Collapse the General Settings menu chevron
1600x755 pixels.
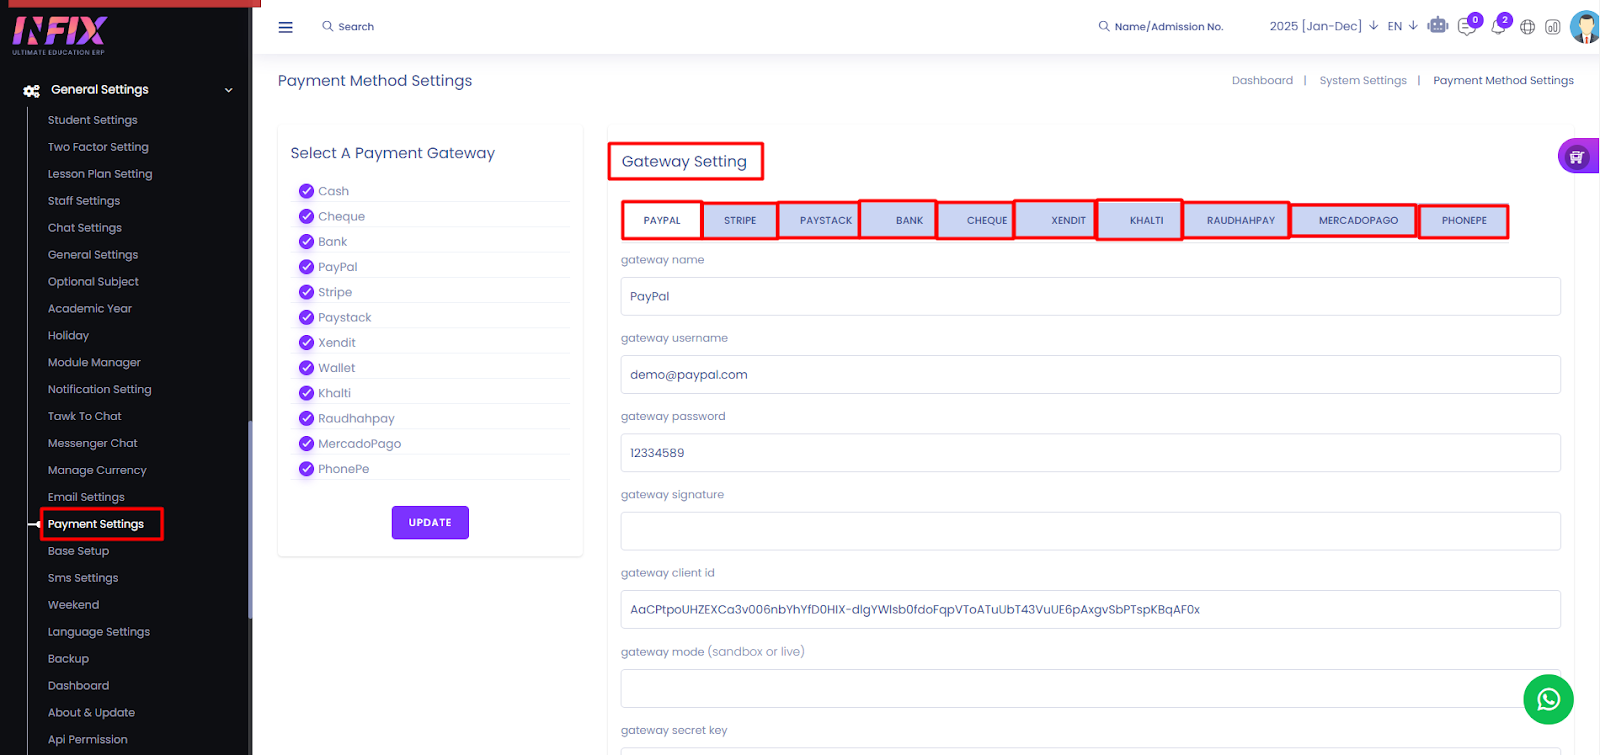coord(229,90)
